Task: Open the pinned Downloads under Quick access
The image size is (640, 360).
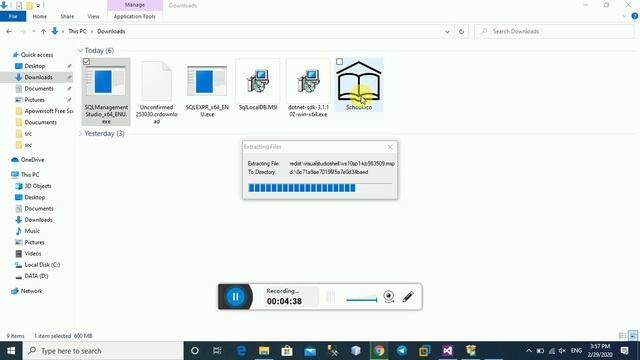Action: (x=38, y=77)
